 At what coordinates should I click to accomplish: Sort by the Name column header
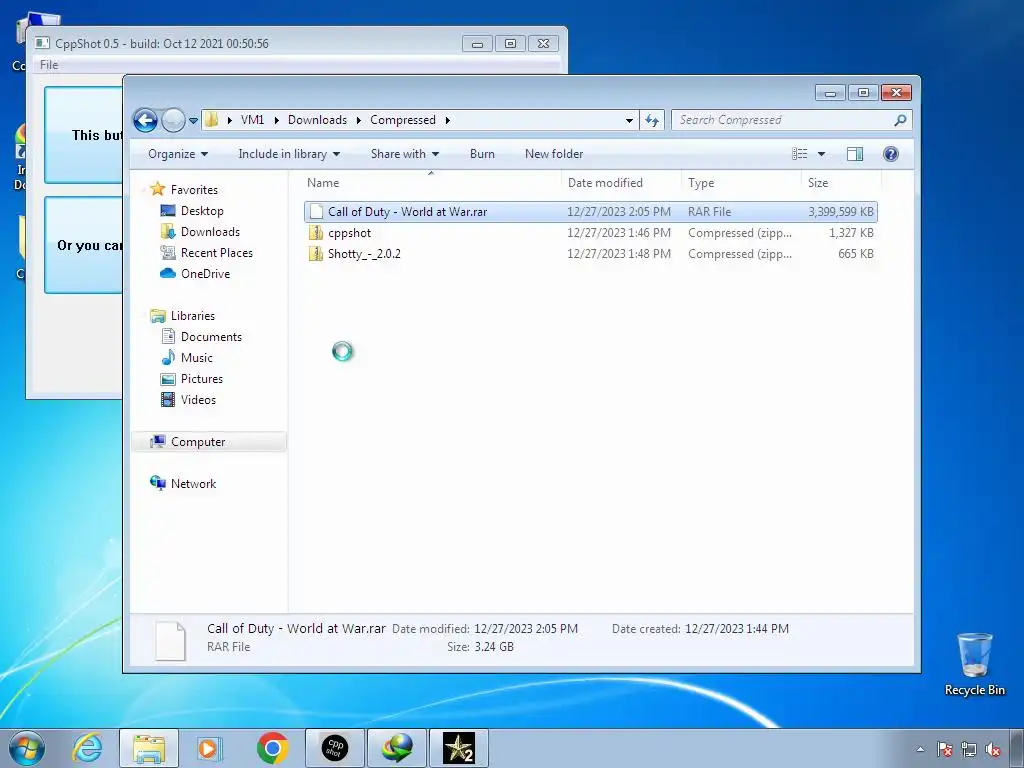[431, 183]
